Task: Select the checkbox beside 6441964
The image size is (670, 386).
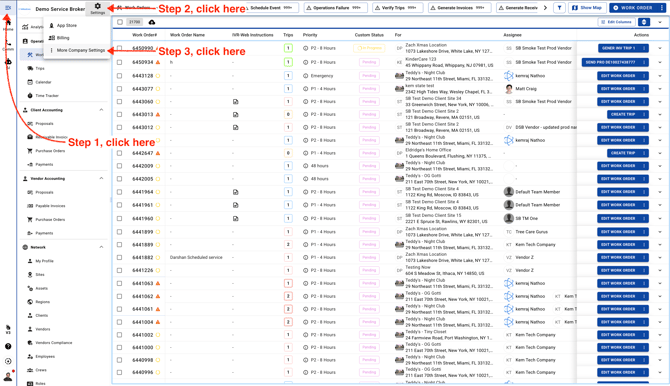Action: click(x=120, y=192)
